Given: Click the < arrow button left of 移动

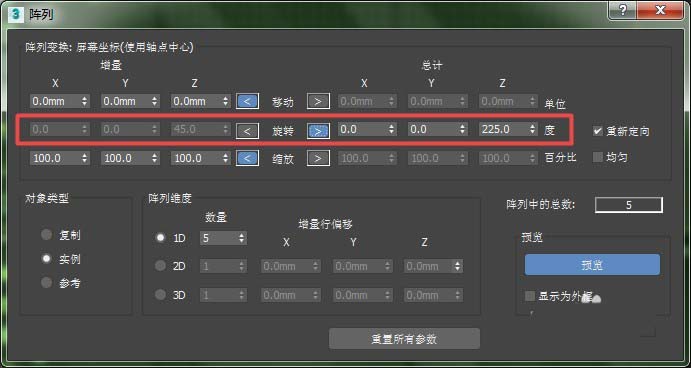Looking at the screenshot, I should pyautogui.click(x=247, y=101).
